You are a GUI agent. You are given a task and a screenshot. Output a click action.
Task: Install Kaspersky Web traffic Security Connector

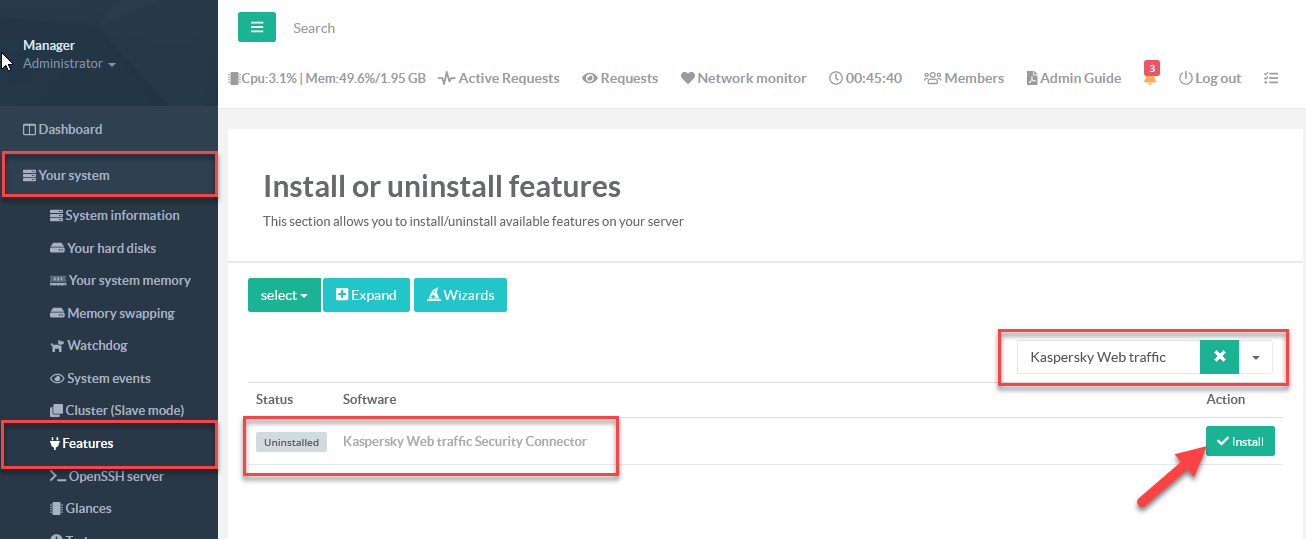(1240, 441)
